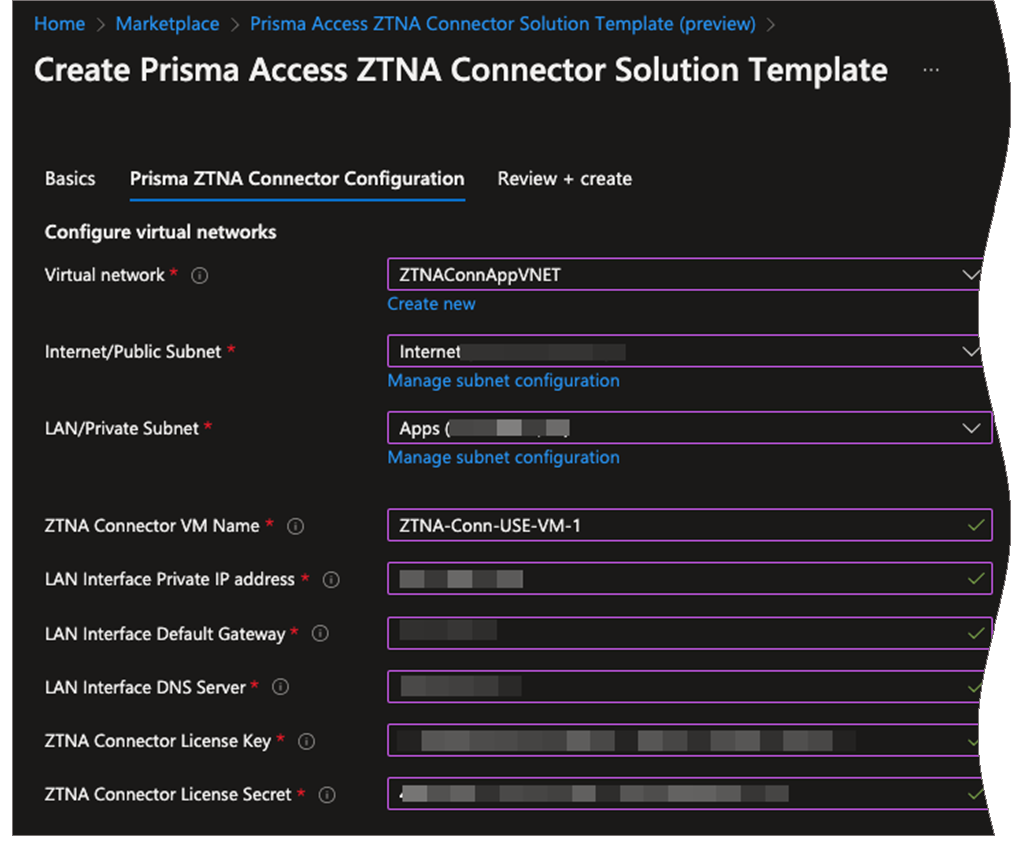Click info icon for ZTNA Connector License Key

306,741
